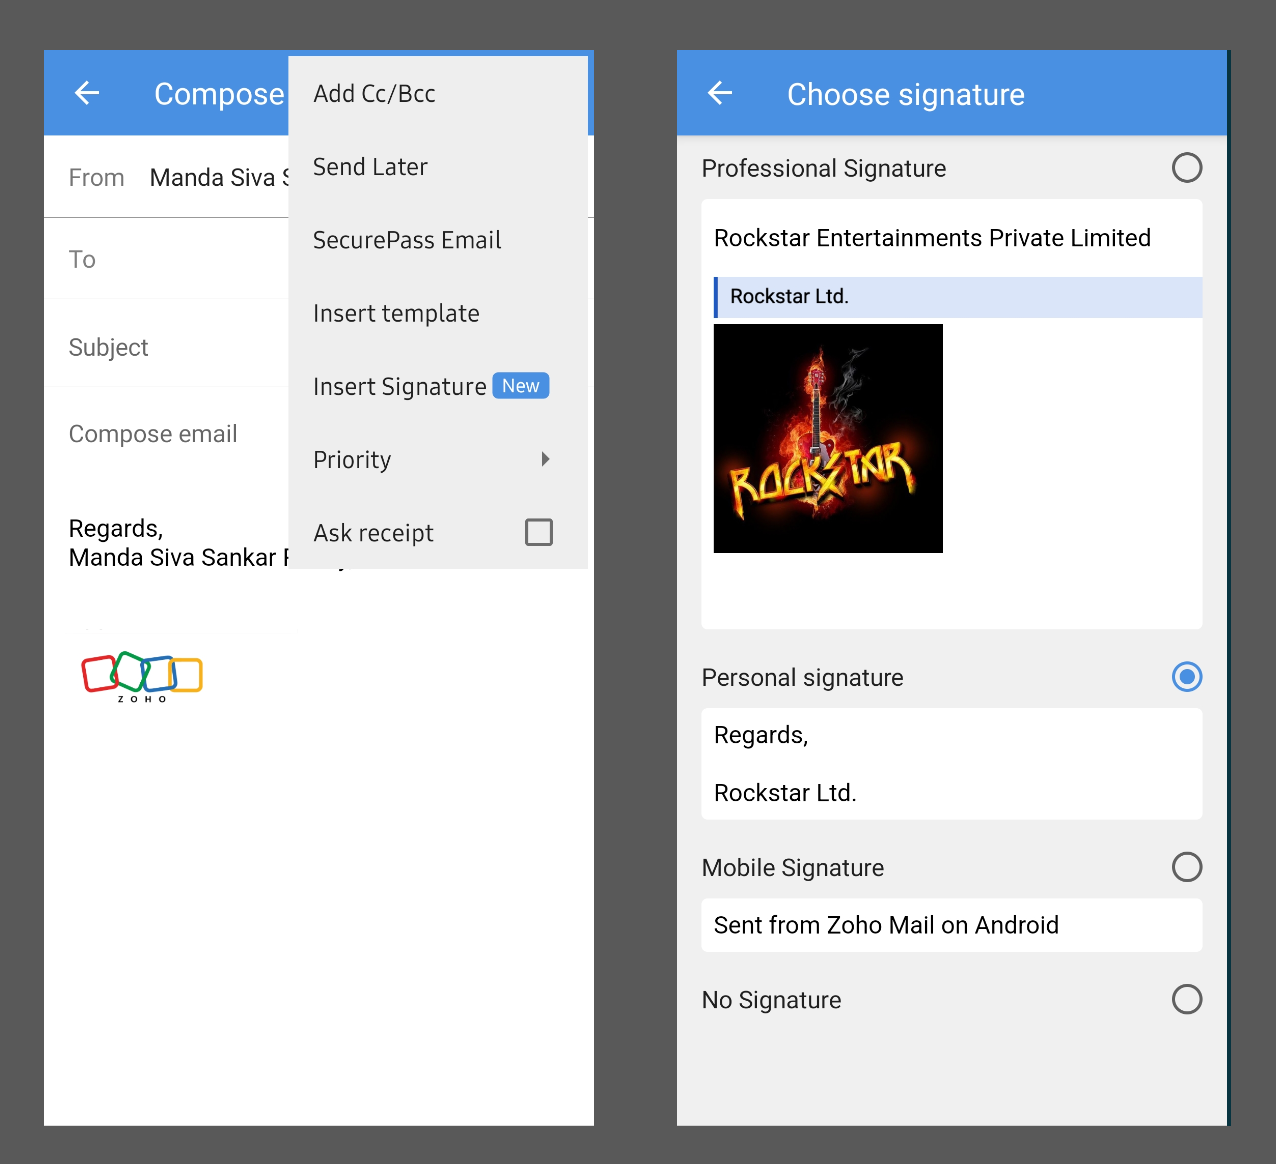Go back from the Compose screen
The width and height of the screenshot is (1276, 1164).
[87, 93]
